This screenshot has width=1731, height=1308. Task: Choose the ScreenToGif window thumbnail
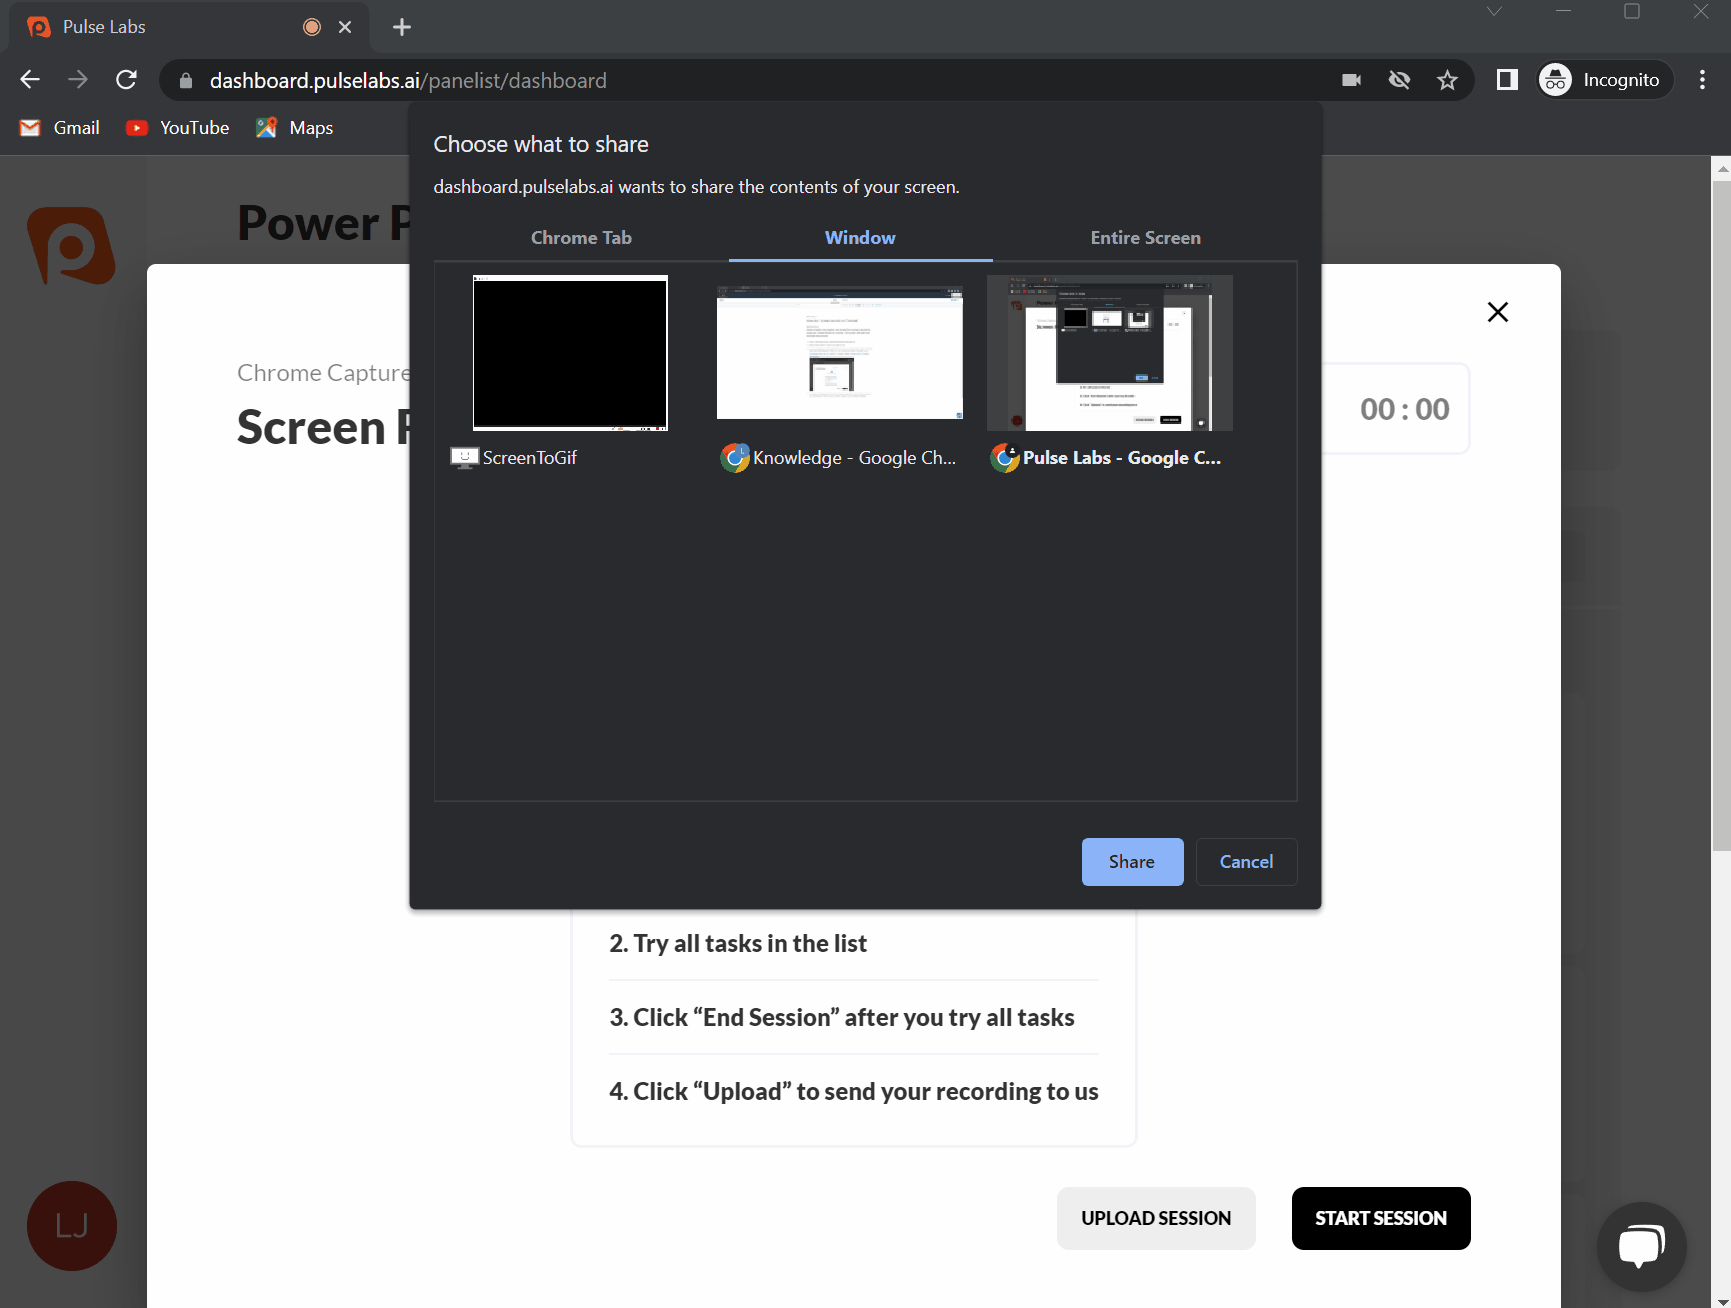point(570,353)
